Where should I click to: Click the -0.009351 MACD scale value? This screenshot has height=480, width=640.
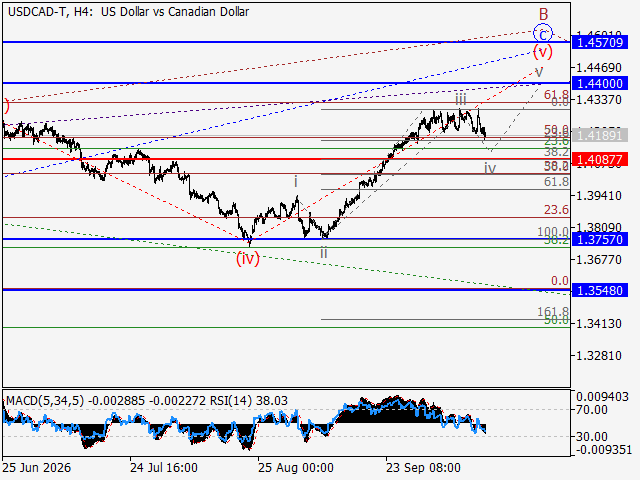pos(602,450)
